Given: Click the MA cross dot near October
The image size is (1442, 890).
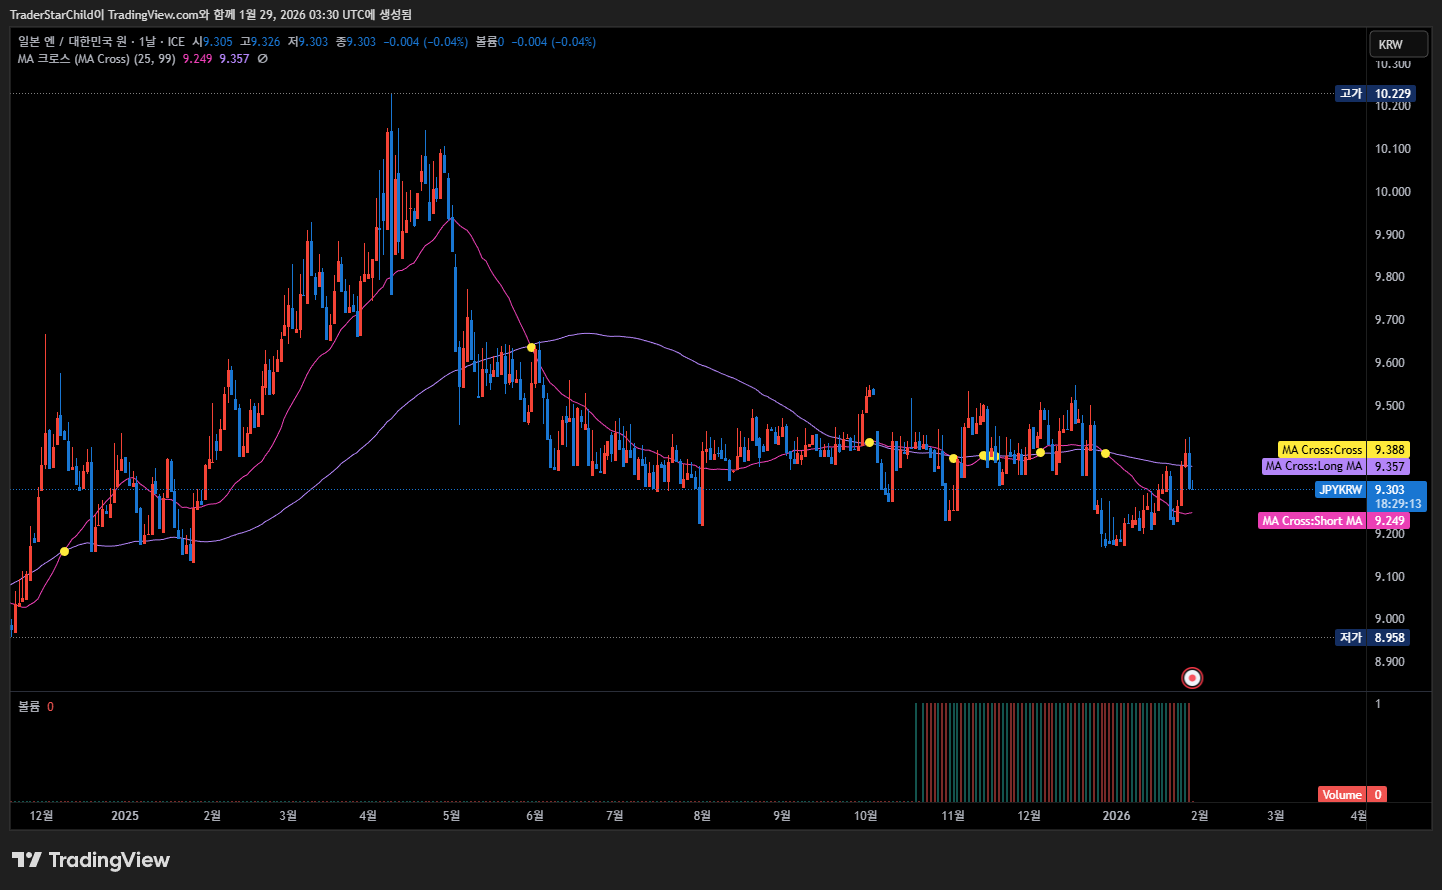Looking at the screenshot, I should (869, 442).
